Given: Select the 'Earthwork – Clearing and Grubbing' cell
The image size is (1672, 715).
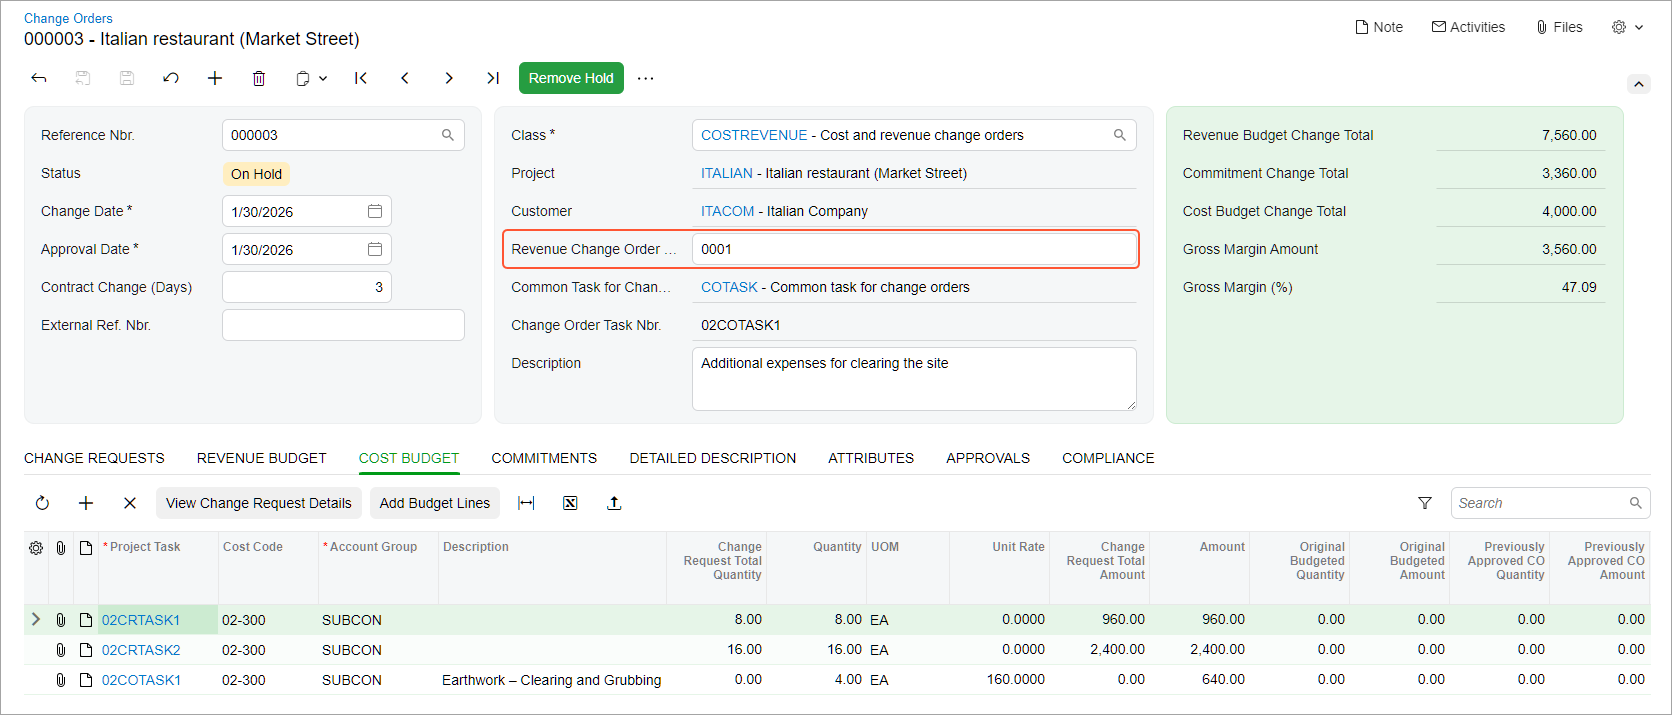Looking at the screenshot, I should [x=552, y=680].
